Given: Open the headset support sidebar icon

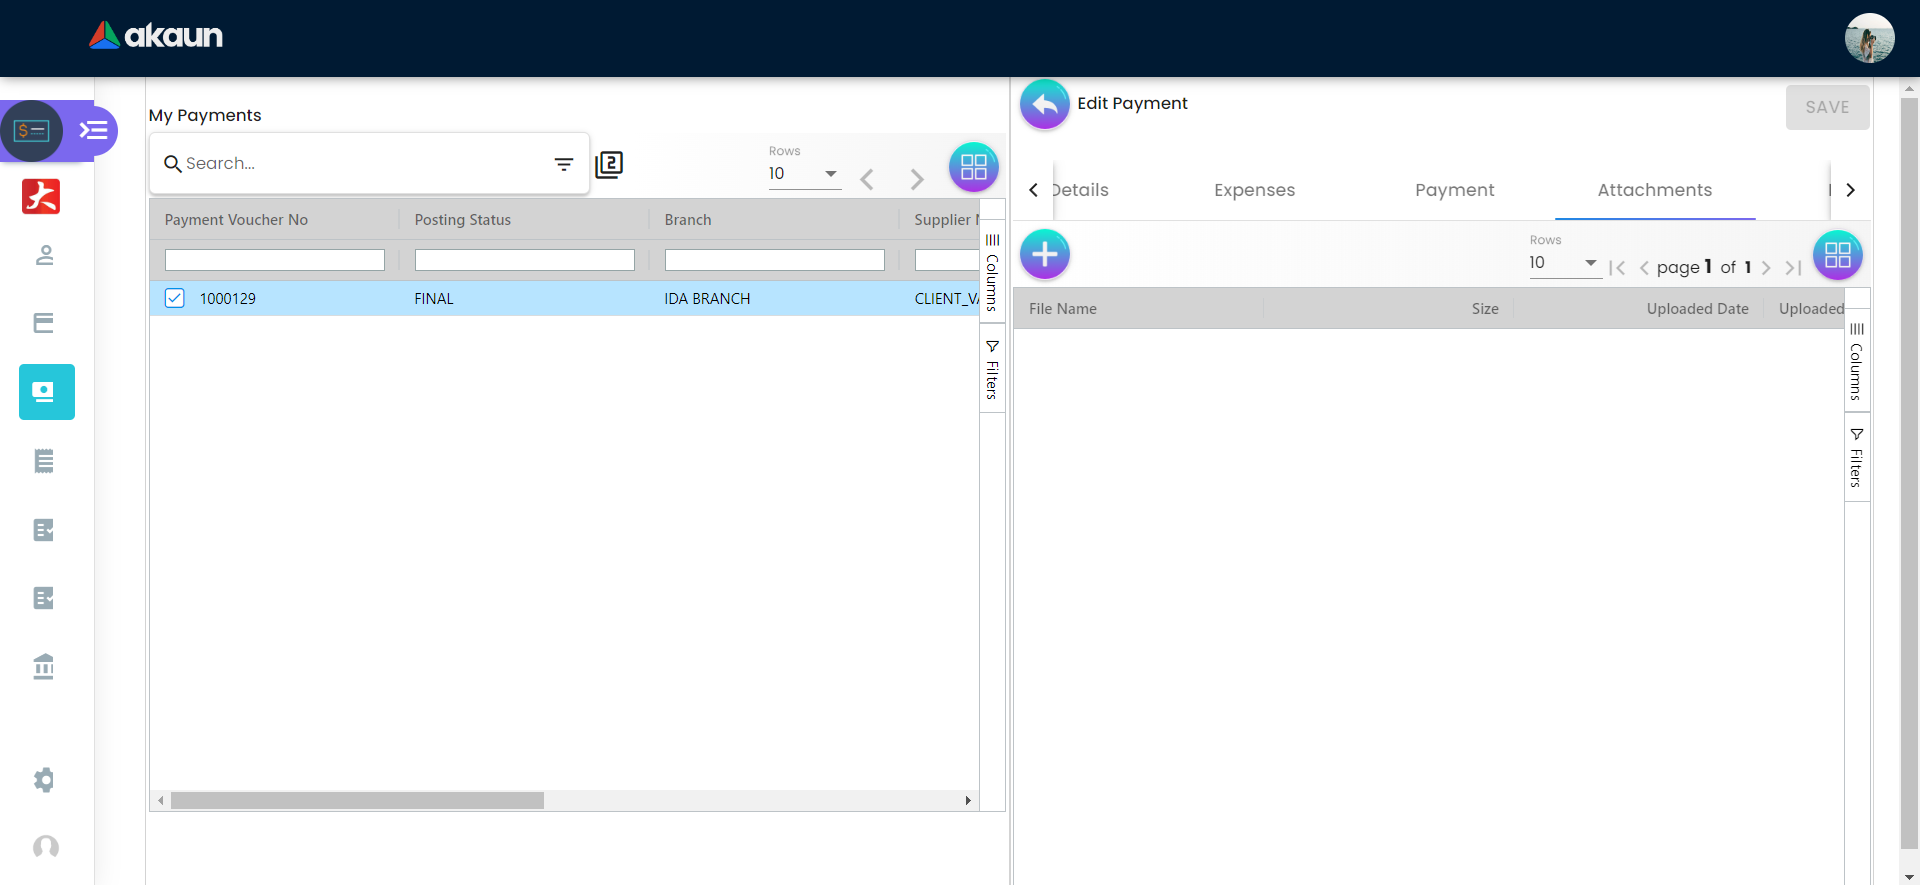Looking at the screenshot, I should [x=46, y=847].
